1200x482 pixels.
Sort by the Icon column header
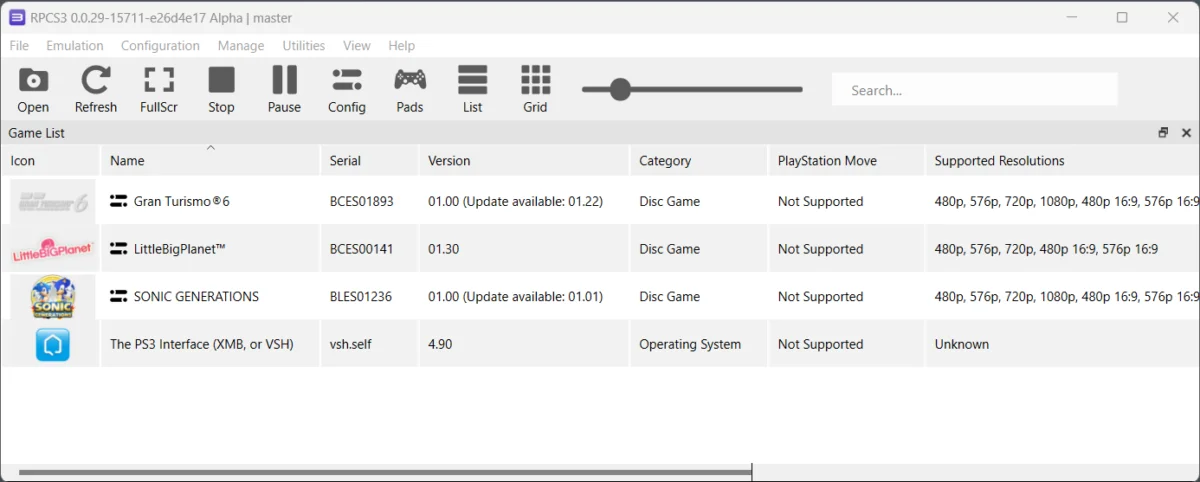click(50, 160)
